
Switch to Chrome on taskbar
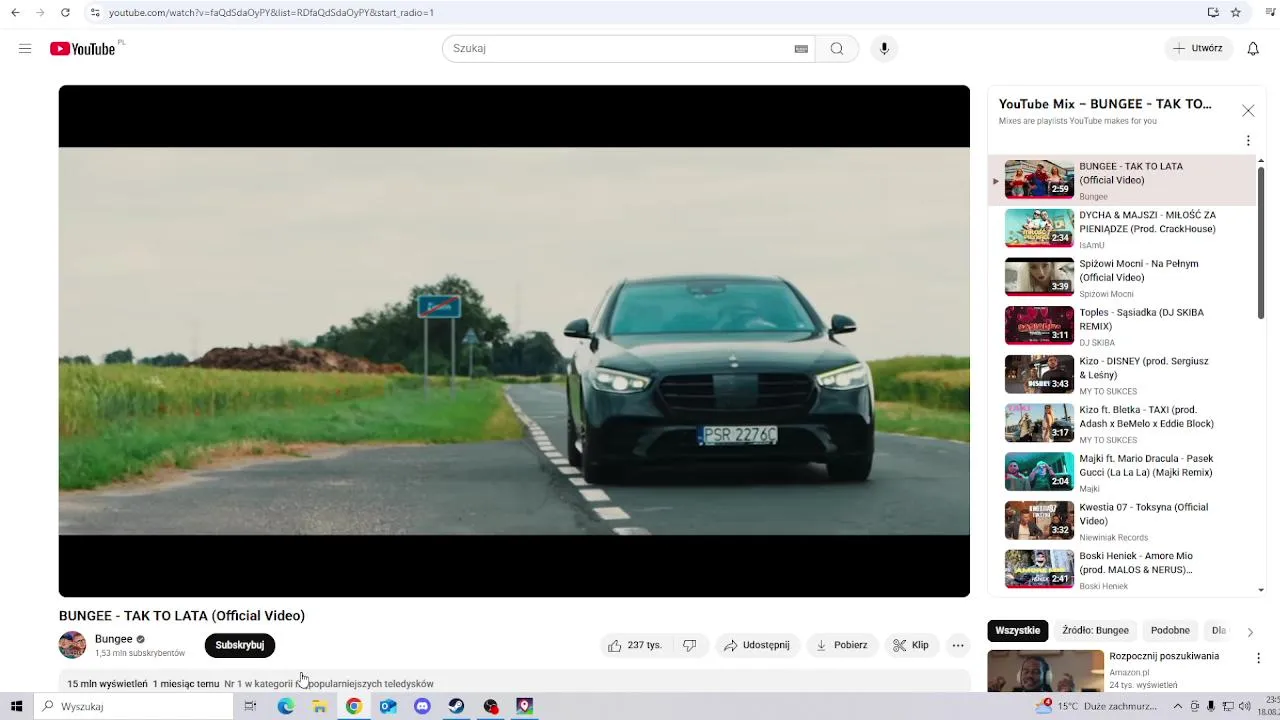(354, 706)
